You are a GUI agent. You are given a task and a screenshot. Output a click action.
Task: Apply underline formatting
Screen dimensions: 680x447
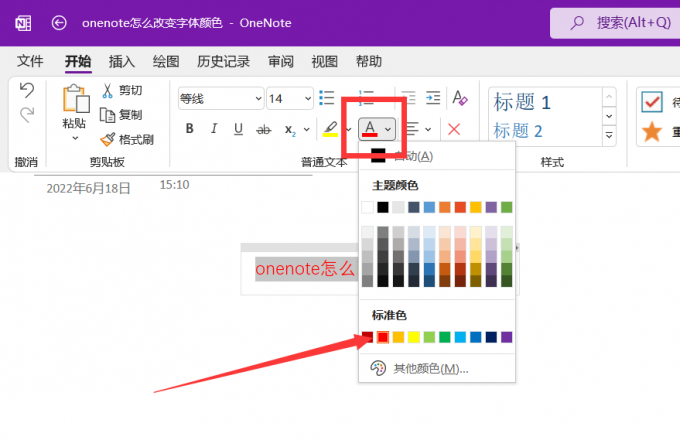(x=238, y=129)
